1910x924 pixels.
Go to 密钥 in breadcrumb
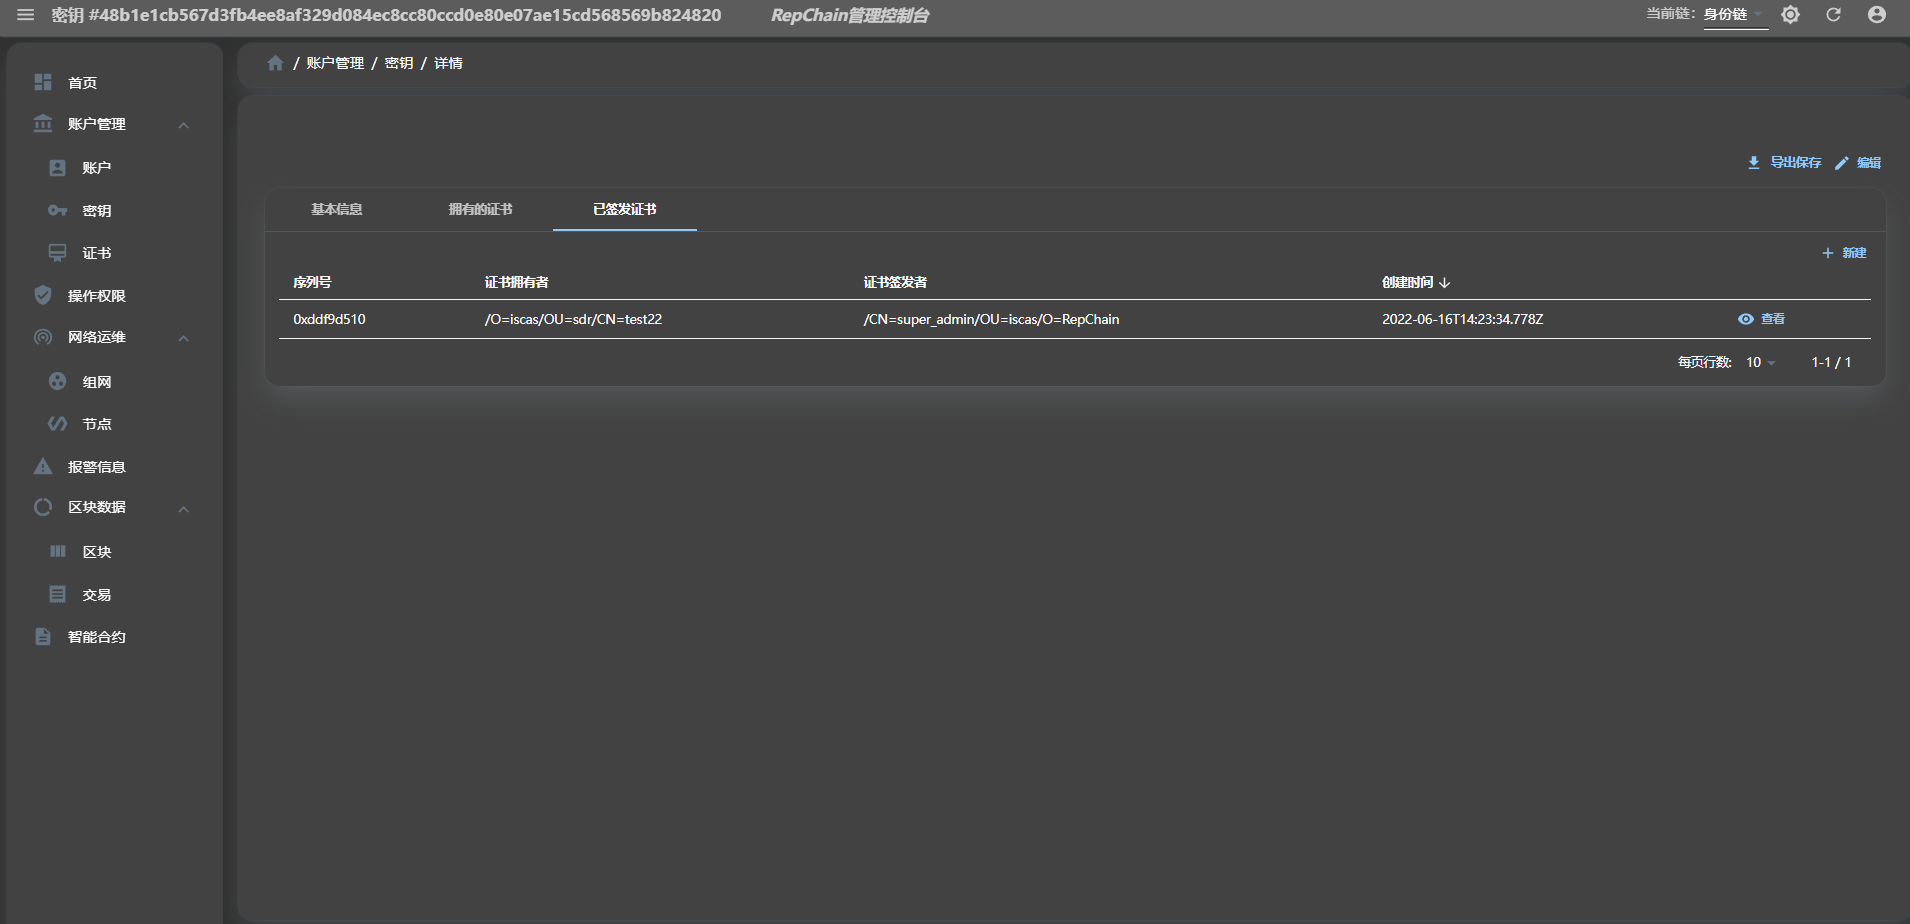[x=399, y=63]
